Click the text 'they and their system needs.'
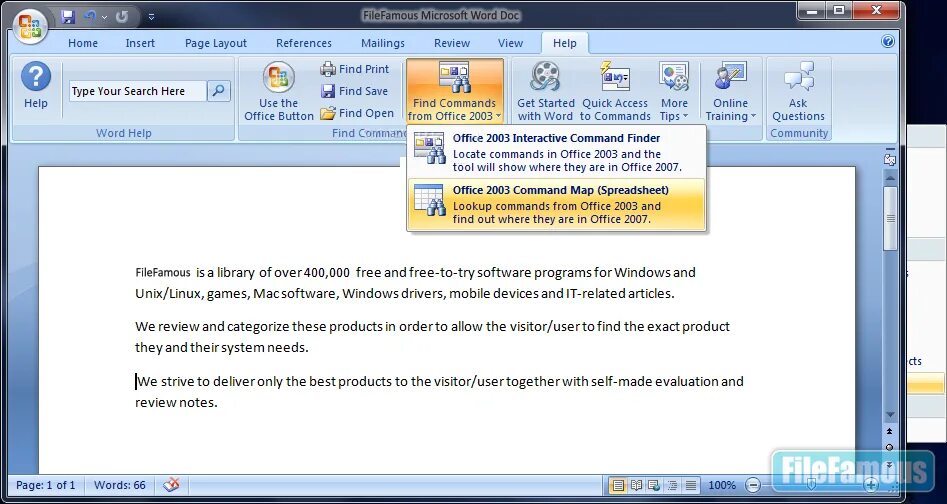Viewport: 947px width, 504px height. tap(222, 348)
